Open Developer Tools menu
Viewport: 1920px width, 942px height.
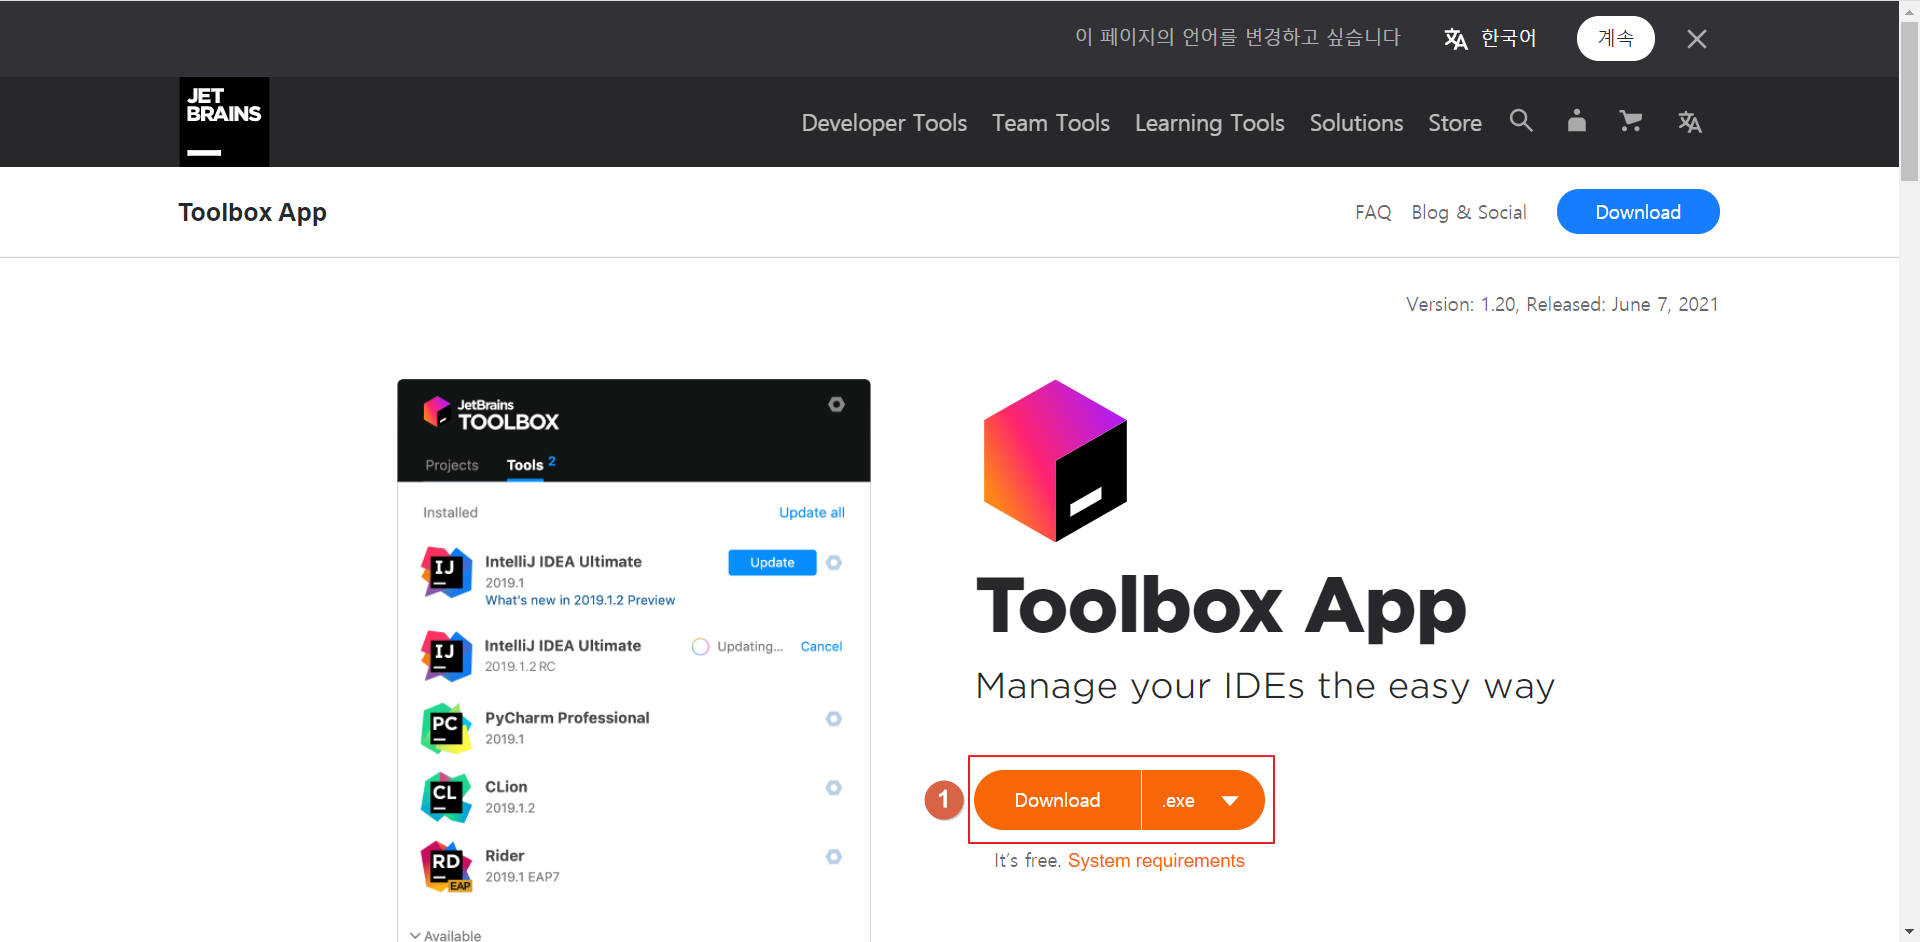[x=884, y=123]
